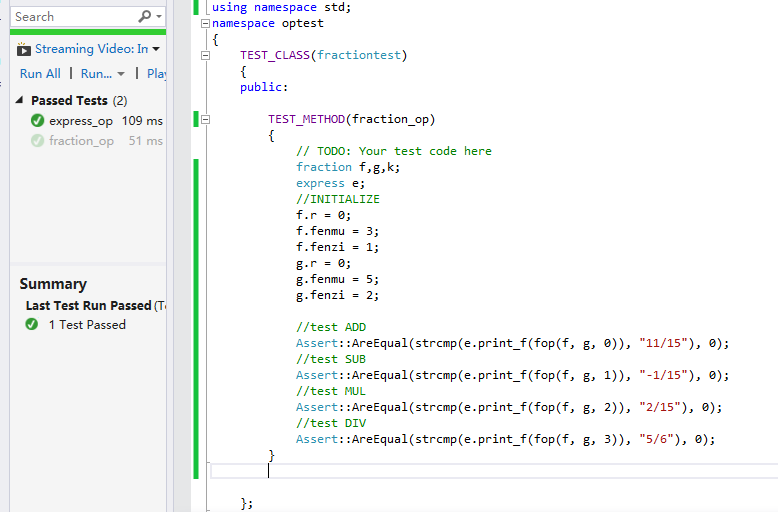Click the public: keyword
The image size is (778, 512).
pyautogui.click(x=264, y=87)
